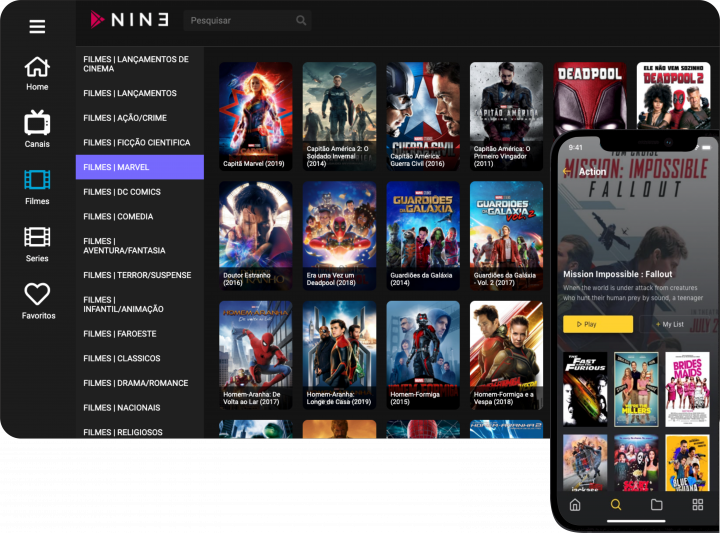
Task: Tap the phone's bottom grid icon
Action: click(x=698, y=505)
